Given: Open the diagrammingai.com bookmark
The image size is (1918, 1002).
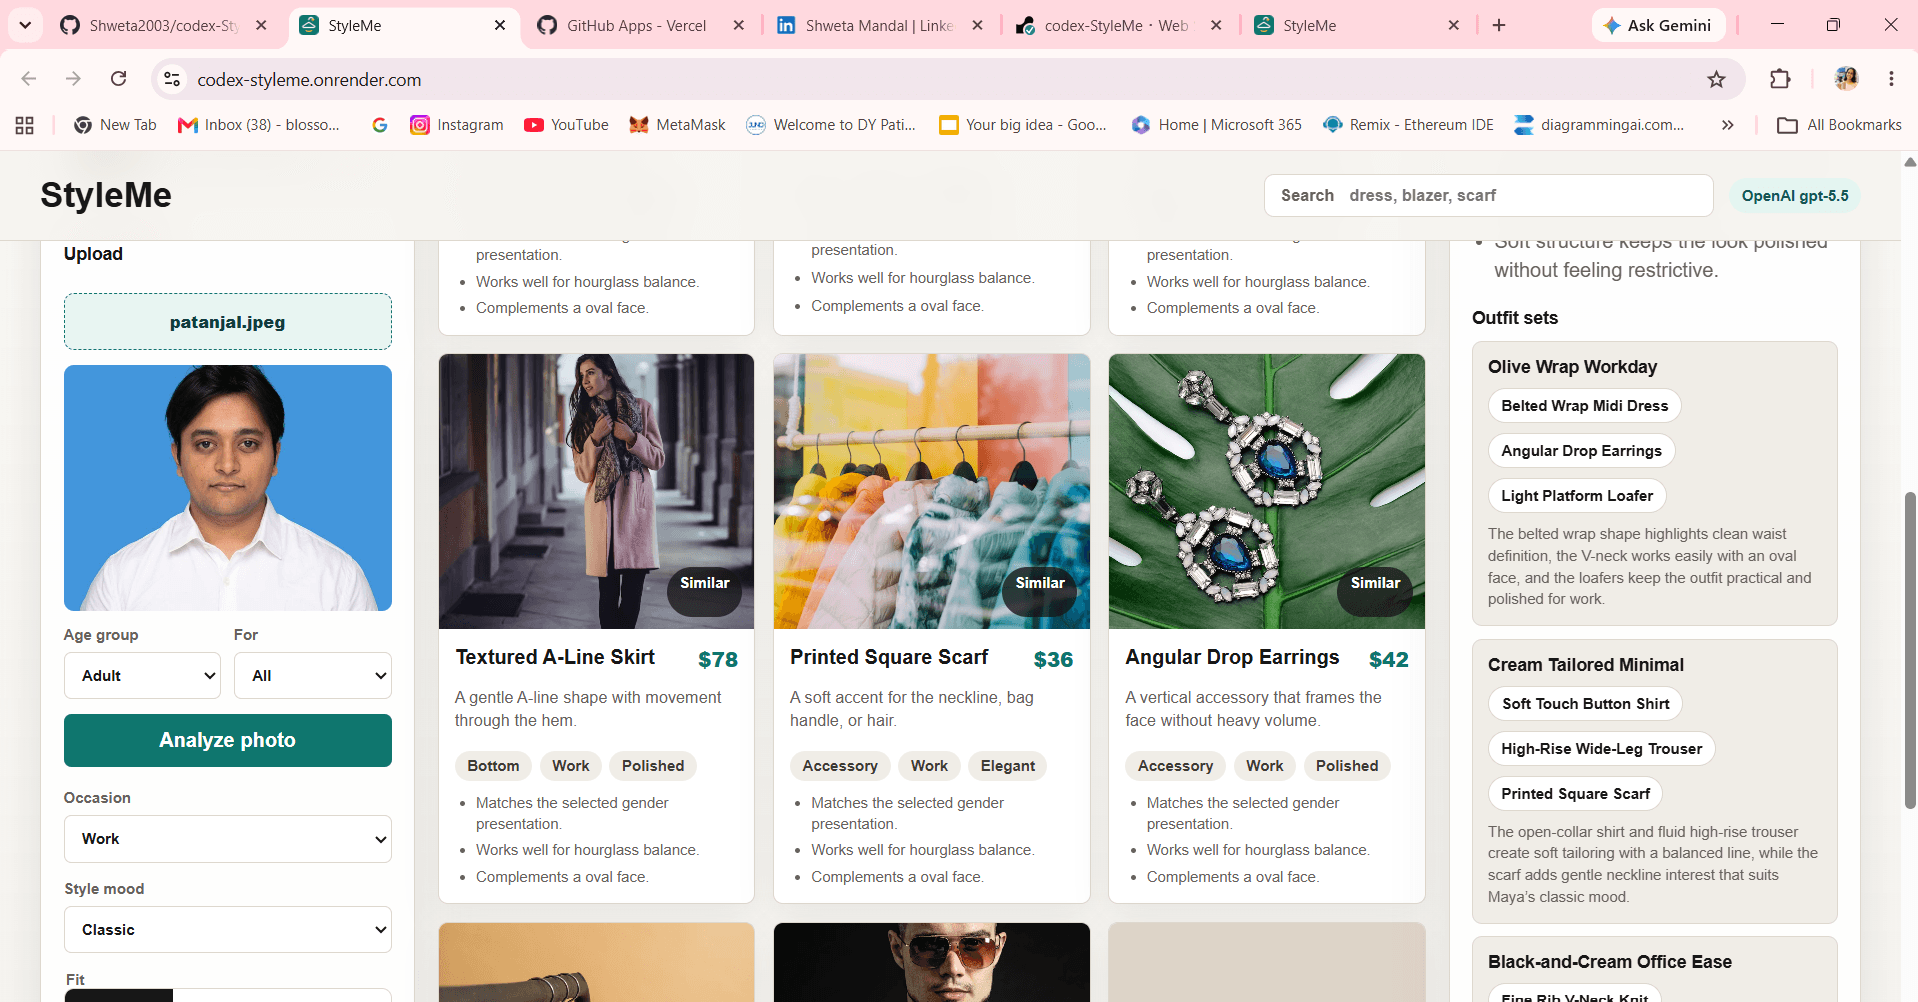Looking at the screenshot, I should 1599,125.
